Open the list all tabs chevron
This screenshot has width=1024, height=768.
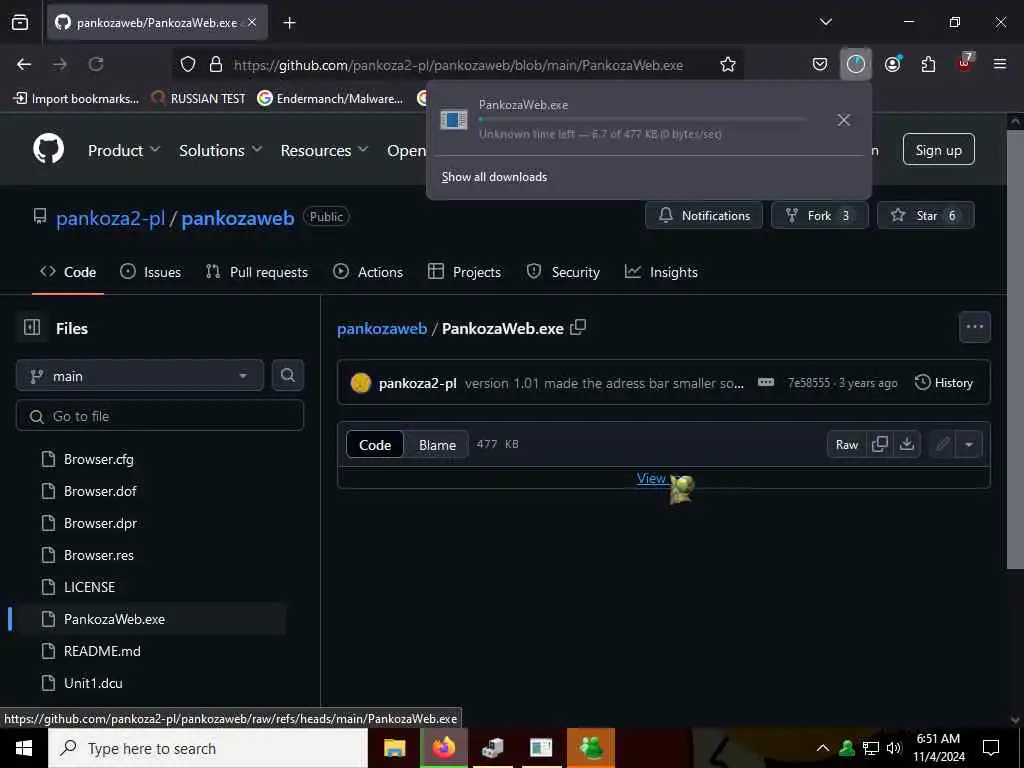[825, 22]
